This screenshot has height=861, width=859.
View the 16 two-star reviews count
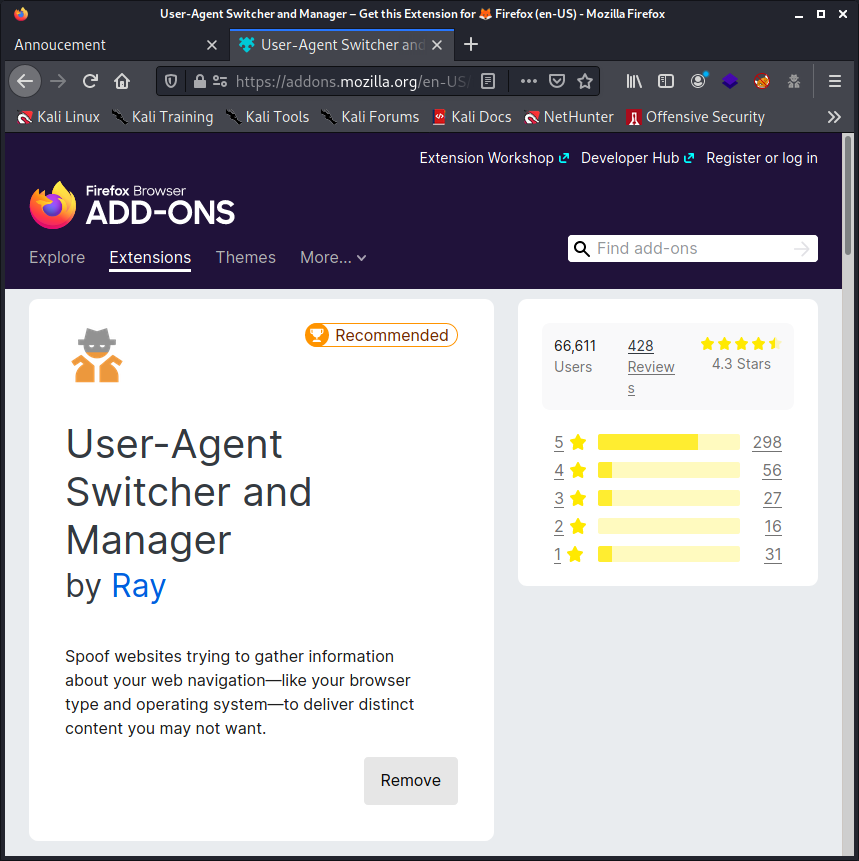(773, 526)
